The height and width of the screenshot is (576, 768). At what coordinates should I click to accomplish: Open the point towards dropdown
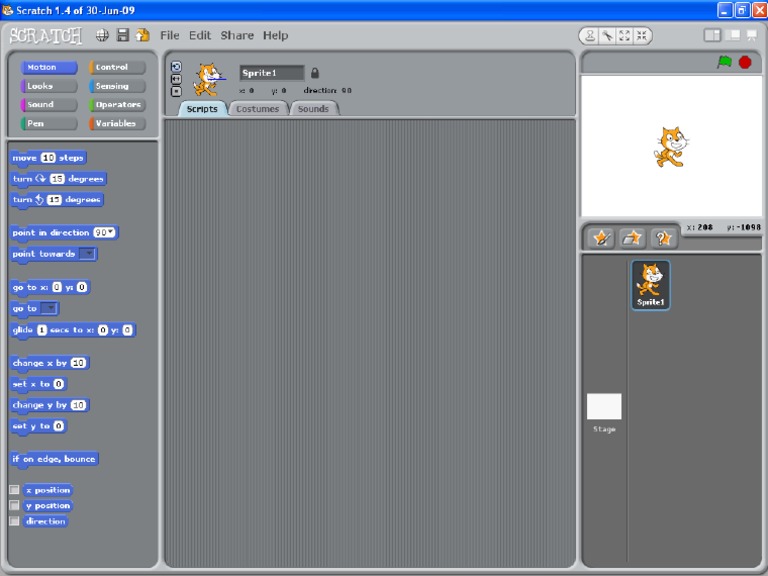[88, 254]
